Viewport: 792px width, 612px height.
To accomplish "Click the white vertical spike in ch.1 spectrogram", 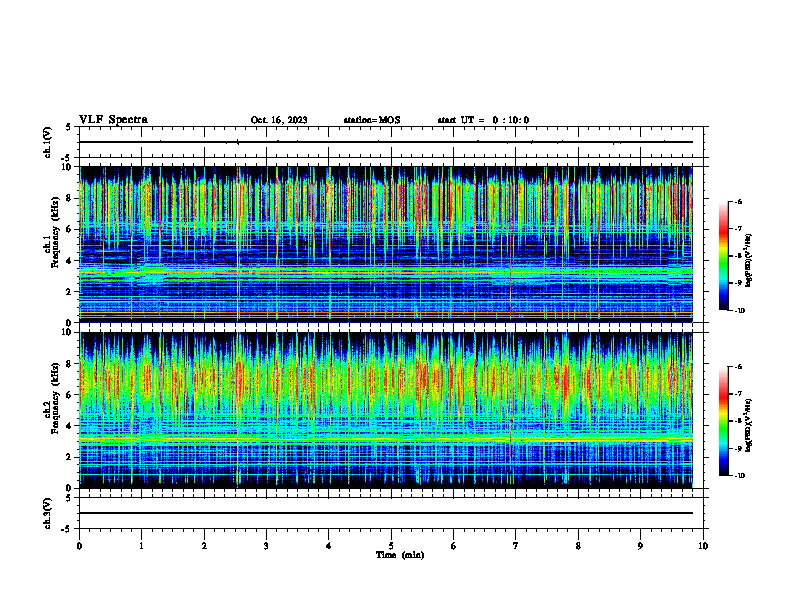I will click(x=237, y=244).
